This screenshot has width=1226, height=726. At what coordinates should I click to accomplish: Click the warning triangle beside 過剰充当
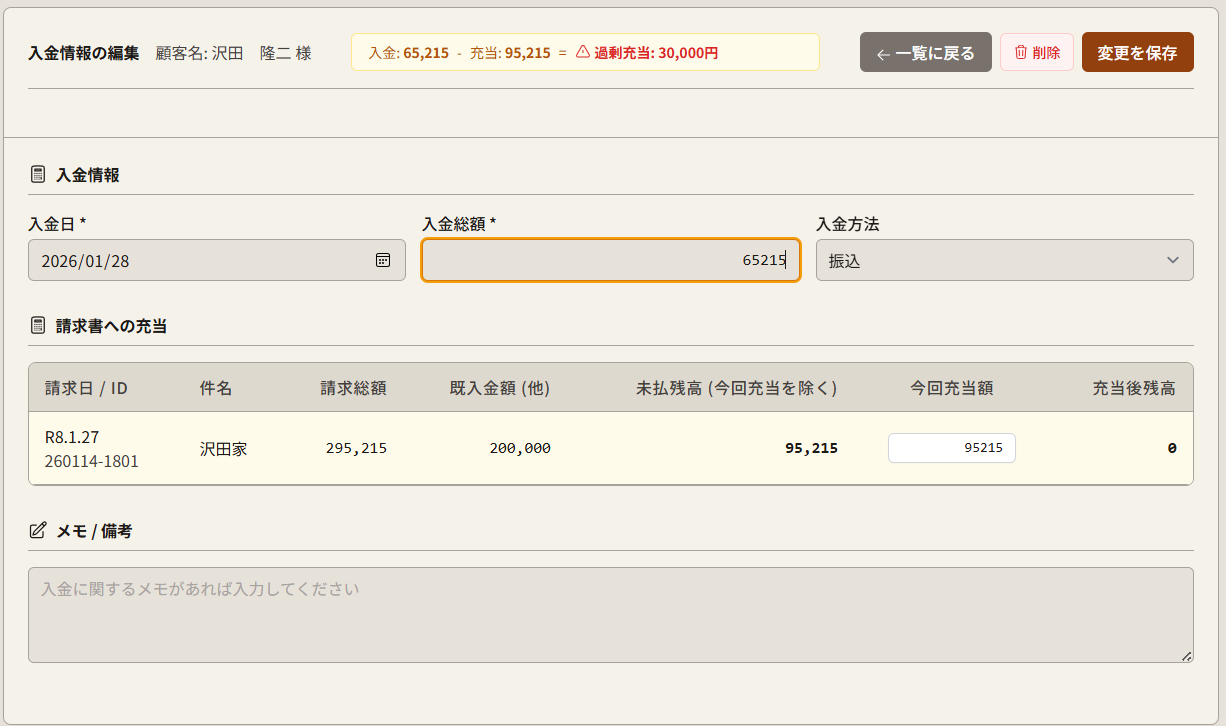pyautogui.click(x=583, y=52)
